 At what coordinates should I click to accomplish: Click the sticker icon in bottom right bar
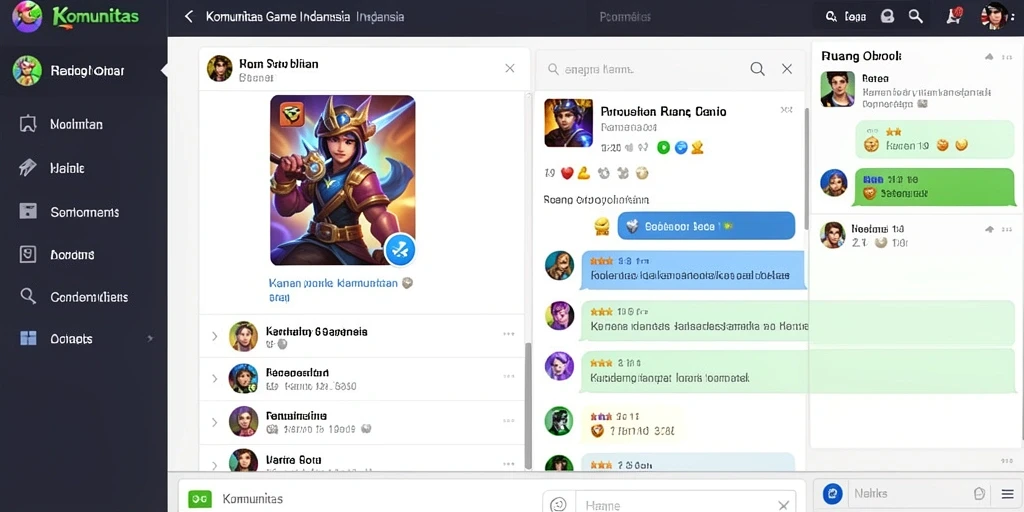tap(979, 494)
